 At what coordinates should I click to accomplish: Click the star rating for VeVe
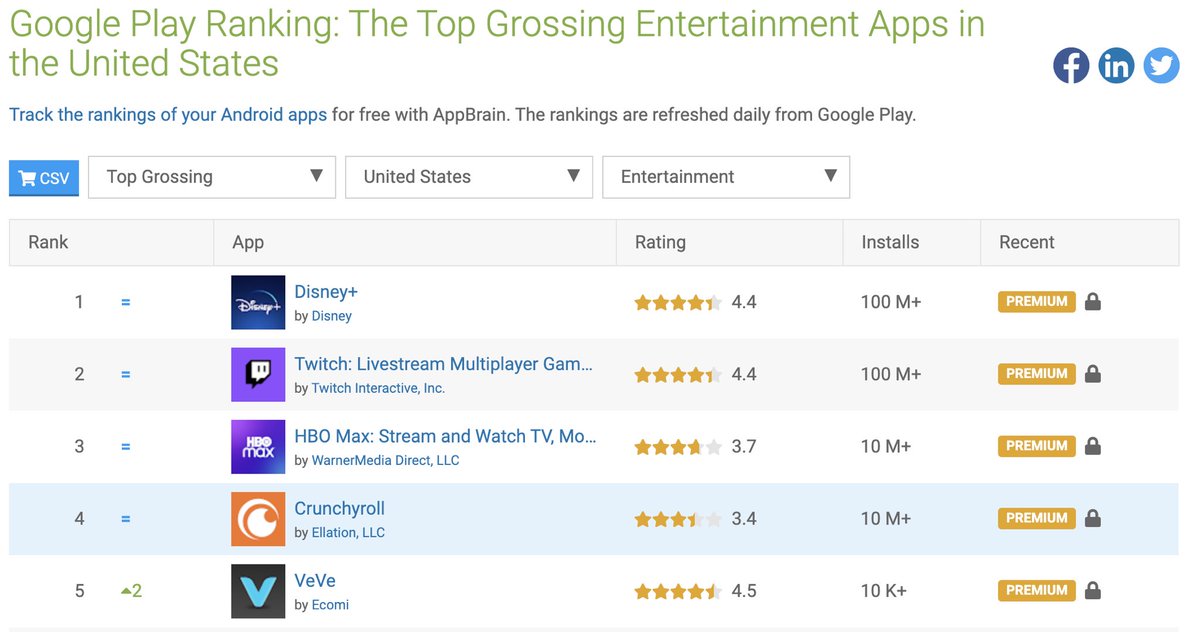click(678, 592)
